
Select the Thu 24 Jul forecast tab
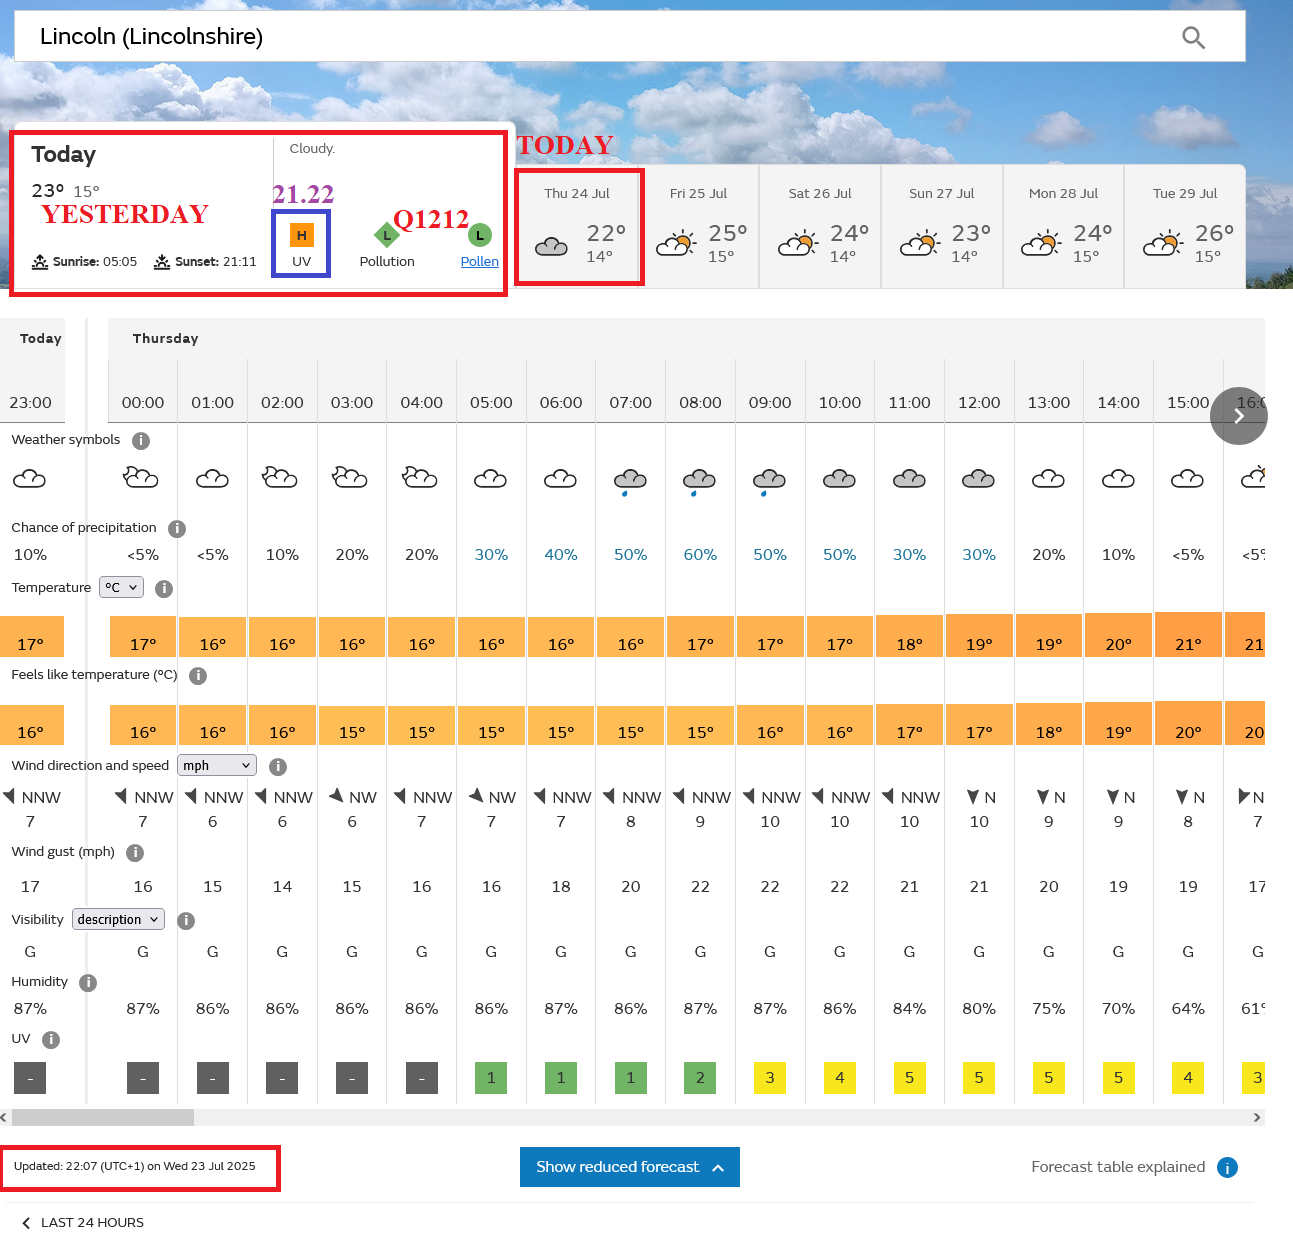(579, 228)
